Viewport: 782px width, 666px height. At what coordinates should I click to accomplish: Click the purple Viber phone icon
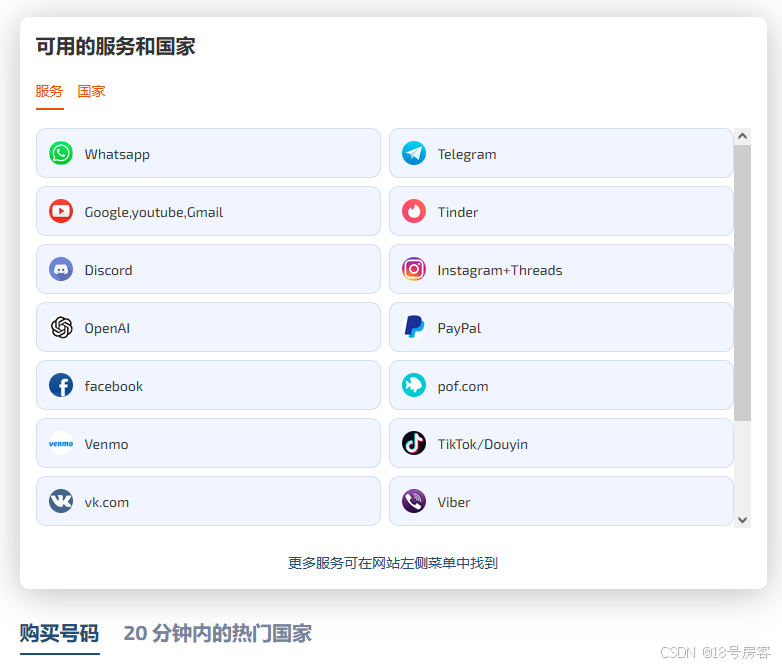(414, 501)
